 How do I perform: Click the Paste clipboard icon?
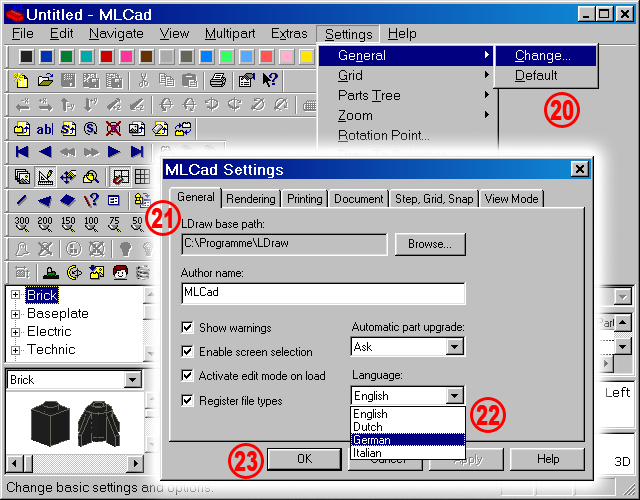click(x=189, y=80)
